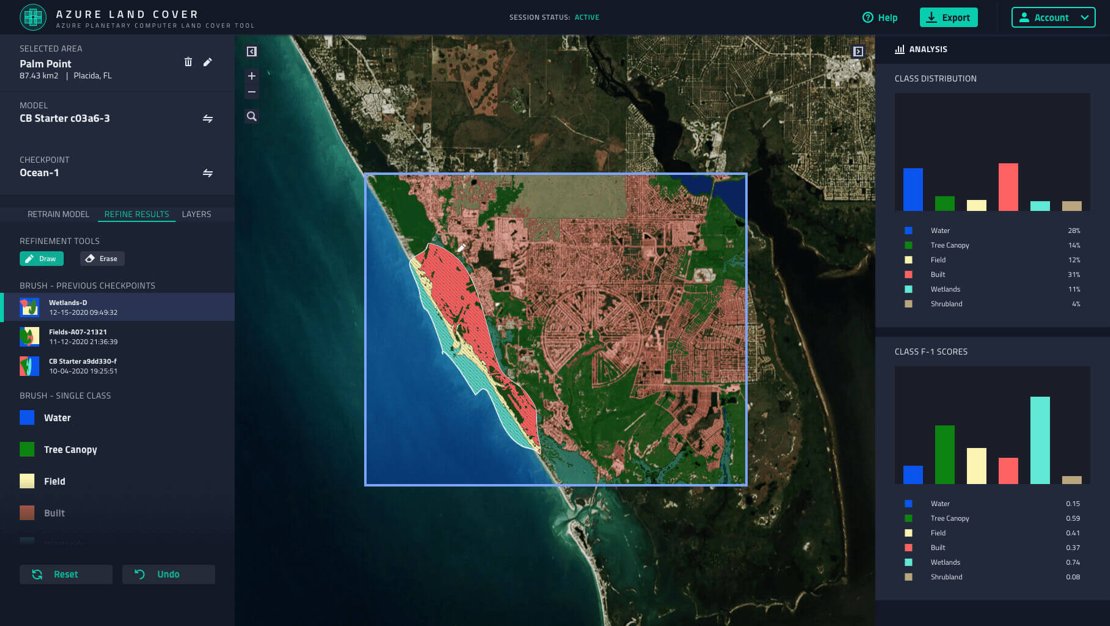The height and width of the screenshot is (626, 1110).
Task: Activate the Draw refinement tool
Action: coord(41,259)
